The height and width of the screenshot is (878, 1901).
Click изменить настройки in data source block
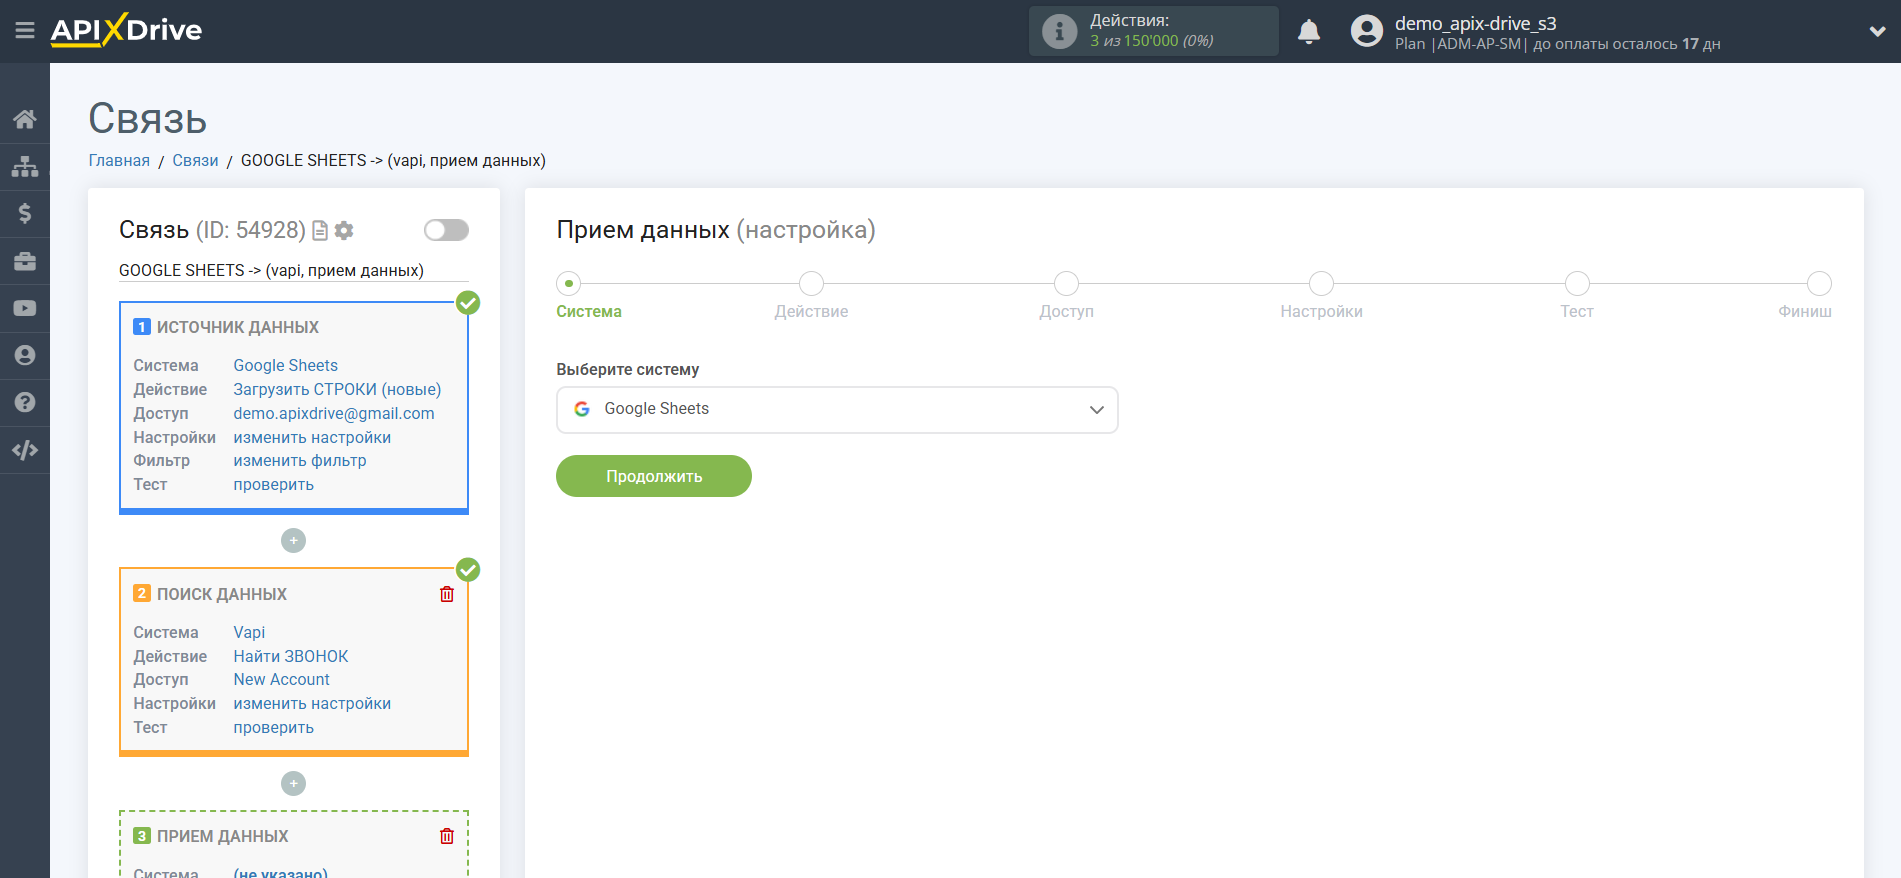[312, 438]
